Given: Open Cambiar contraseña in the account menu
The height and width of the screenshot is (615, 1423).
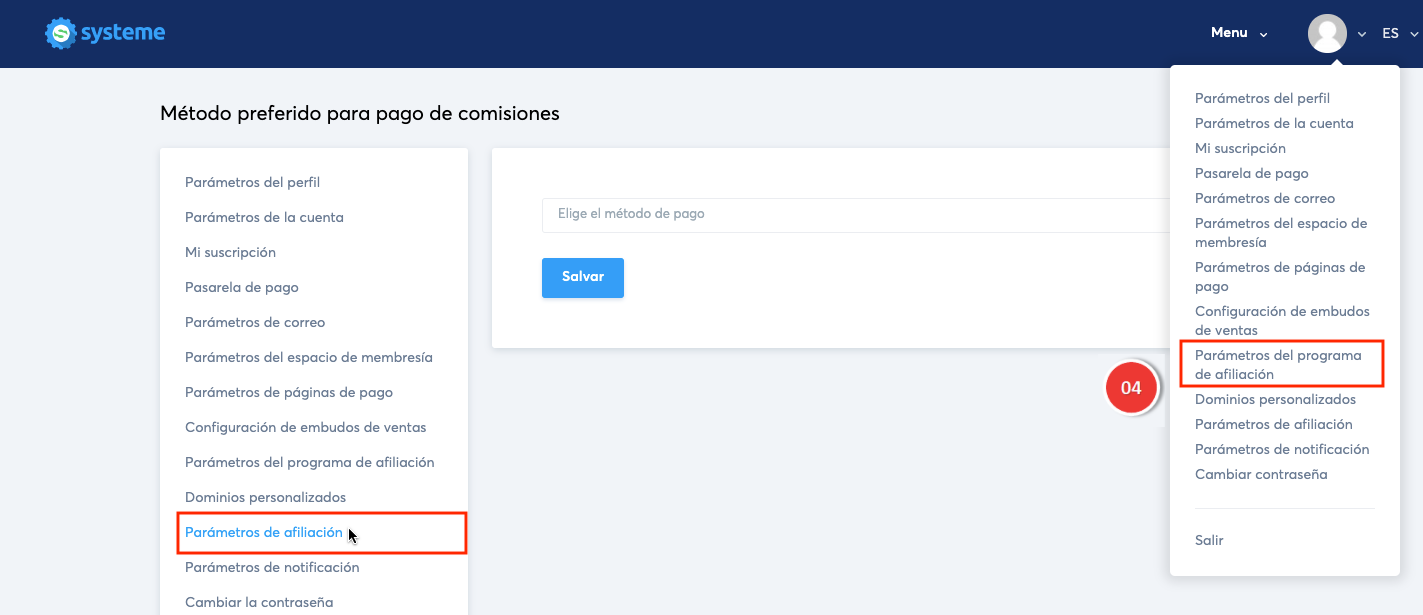Looking at the screenshot, I should point(1261,473).
